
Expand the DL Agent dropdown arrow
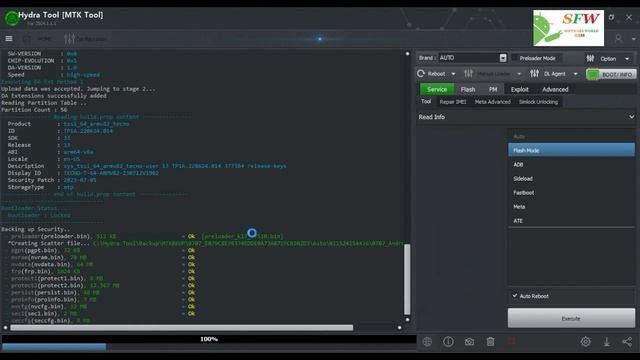tap(576, 74)
